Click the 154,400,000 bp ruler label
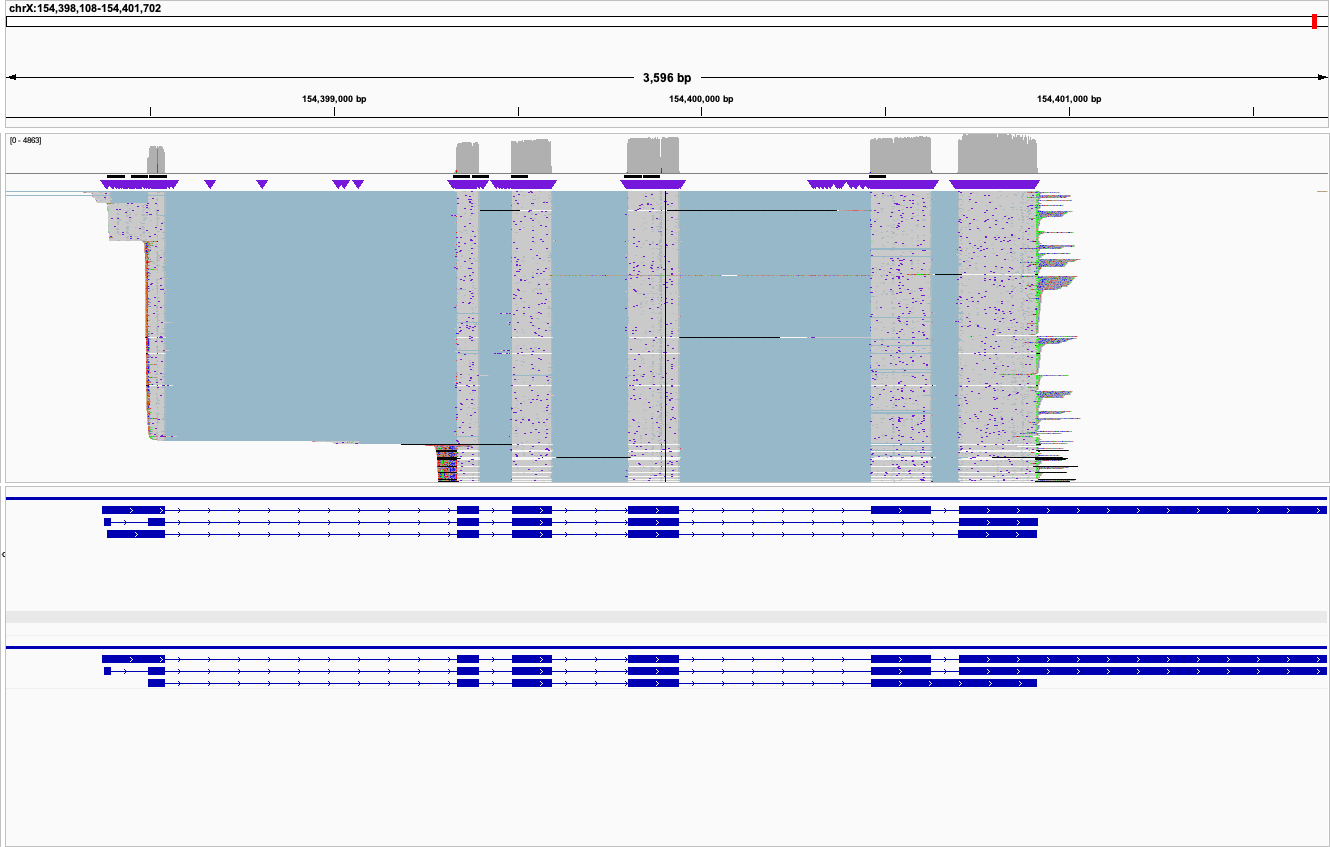Screen dimensions: 1330x847 (700, 99)
